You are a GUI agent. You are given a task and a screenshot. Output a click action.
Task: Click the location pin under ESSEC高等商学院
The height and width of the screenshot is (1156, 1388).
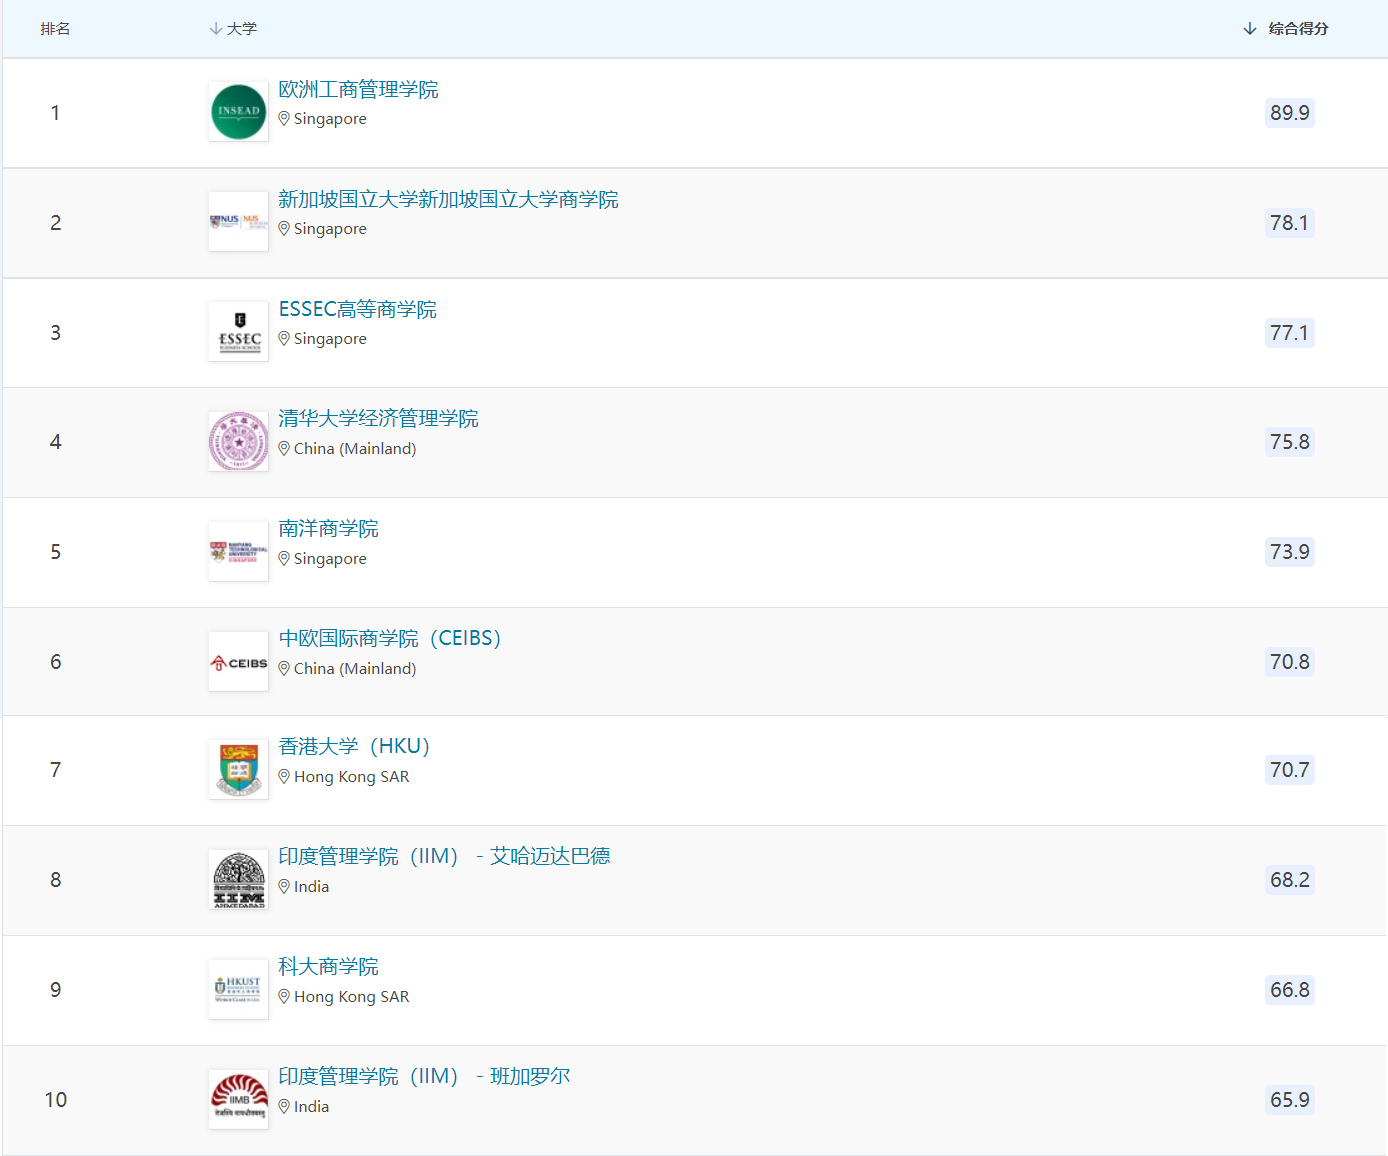[x=284, y=338]
